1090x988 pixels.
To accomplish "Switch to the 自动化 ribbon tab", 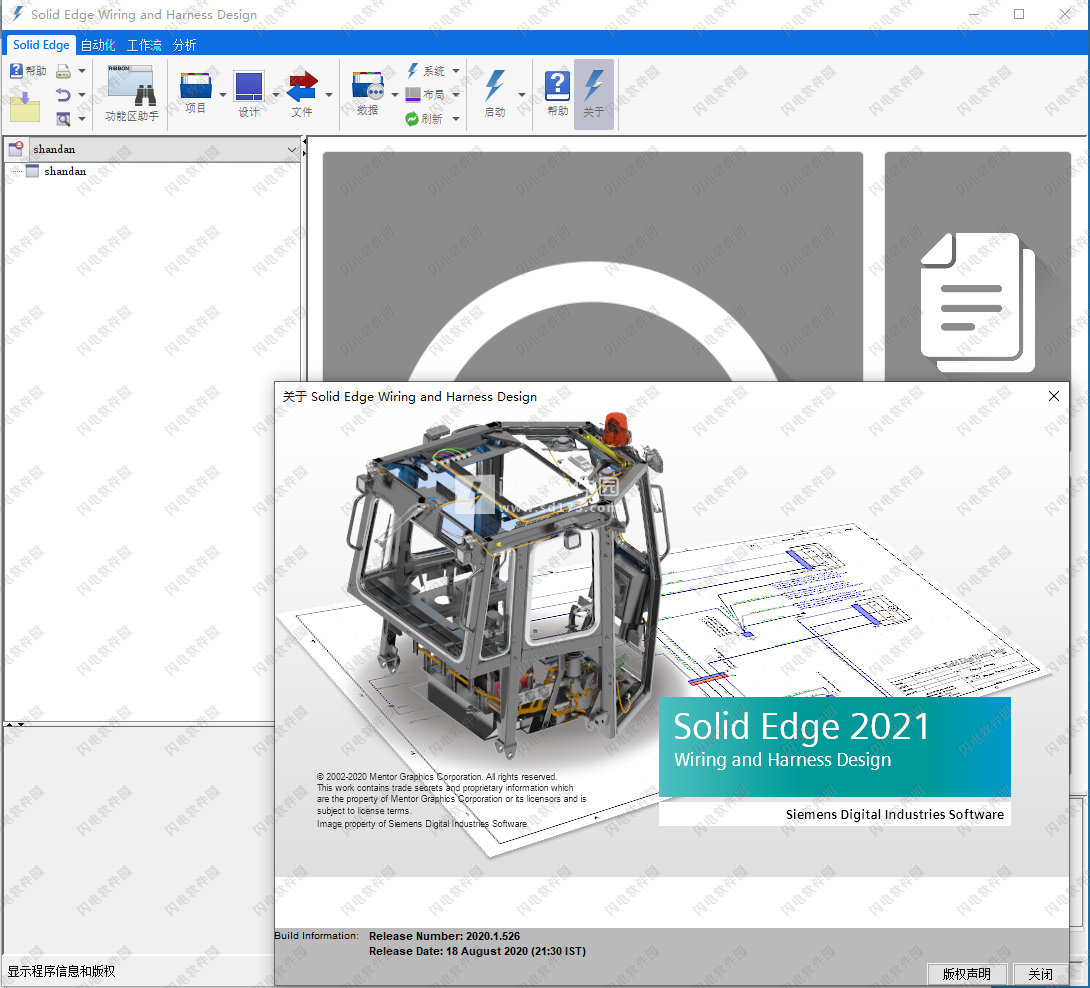I will (x=98, y=45).
